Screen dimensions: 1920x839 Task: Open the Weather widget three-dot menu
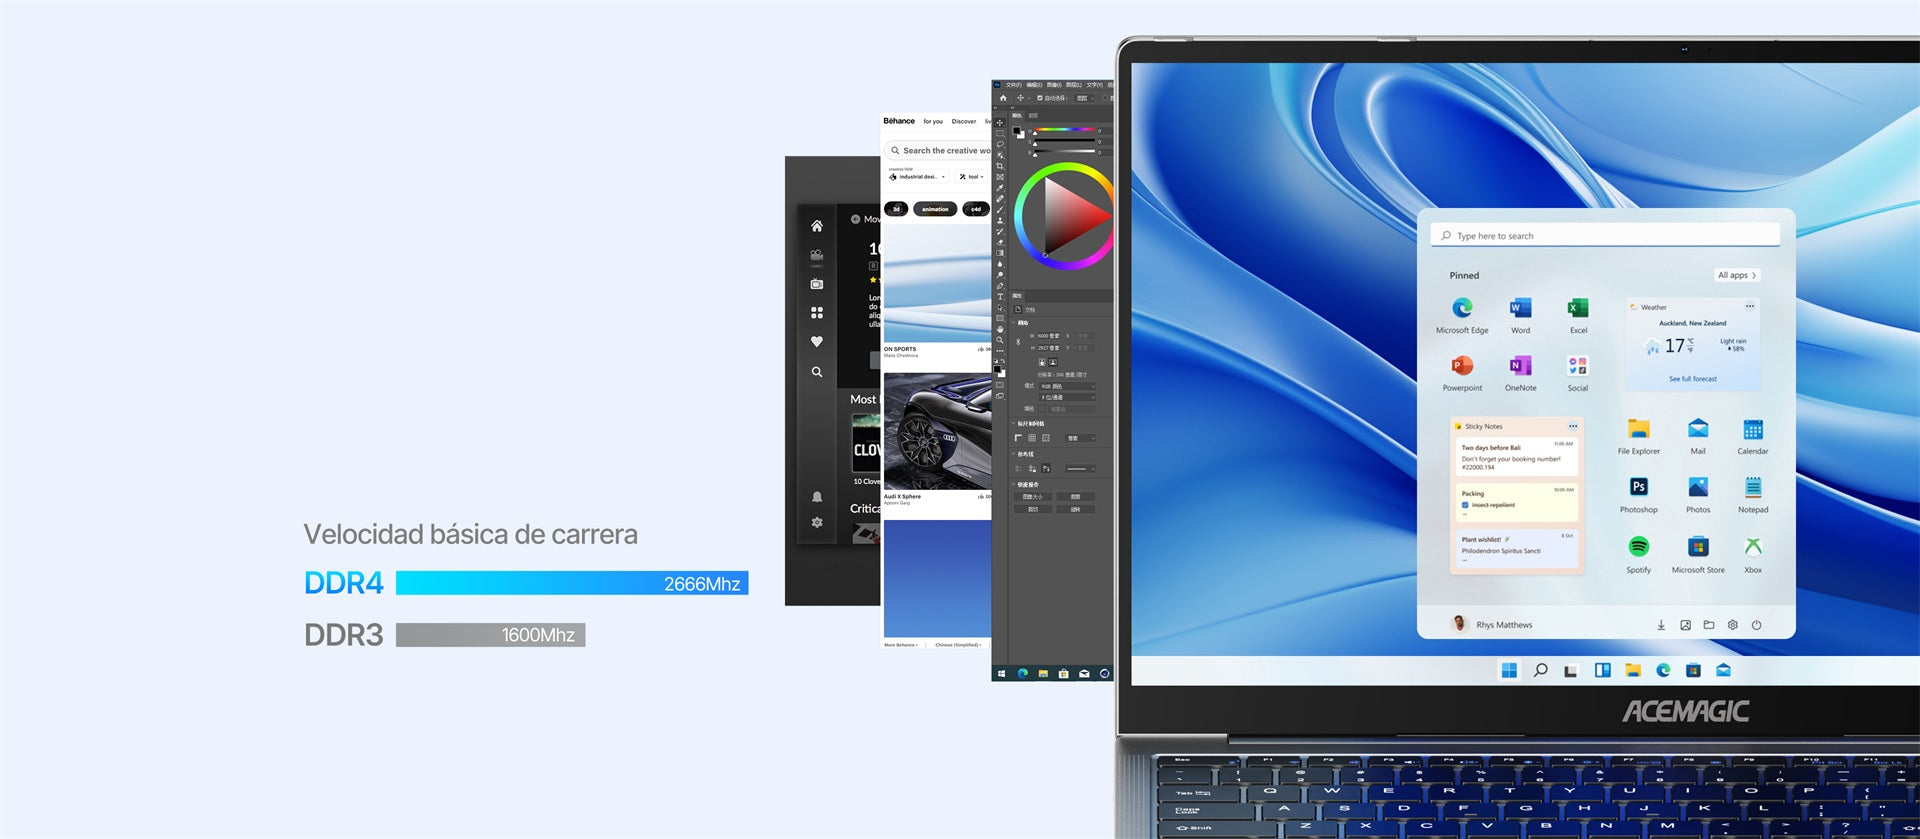pyautogui.click(x=1749, y=306)
